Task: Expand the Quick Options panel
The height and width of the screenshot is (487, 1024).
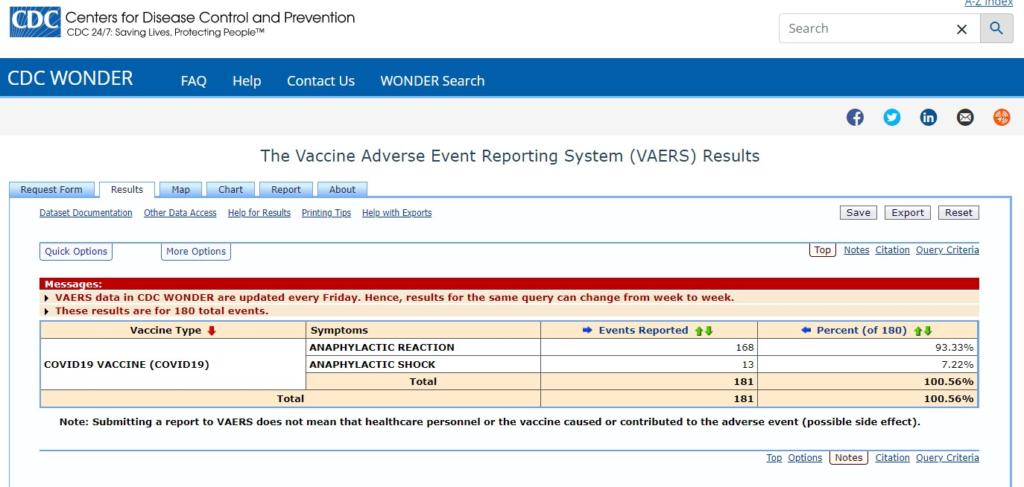Action: [x=77, y=252]
